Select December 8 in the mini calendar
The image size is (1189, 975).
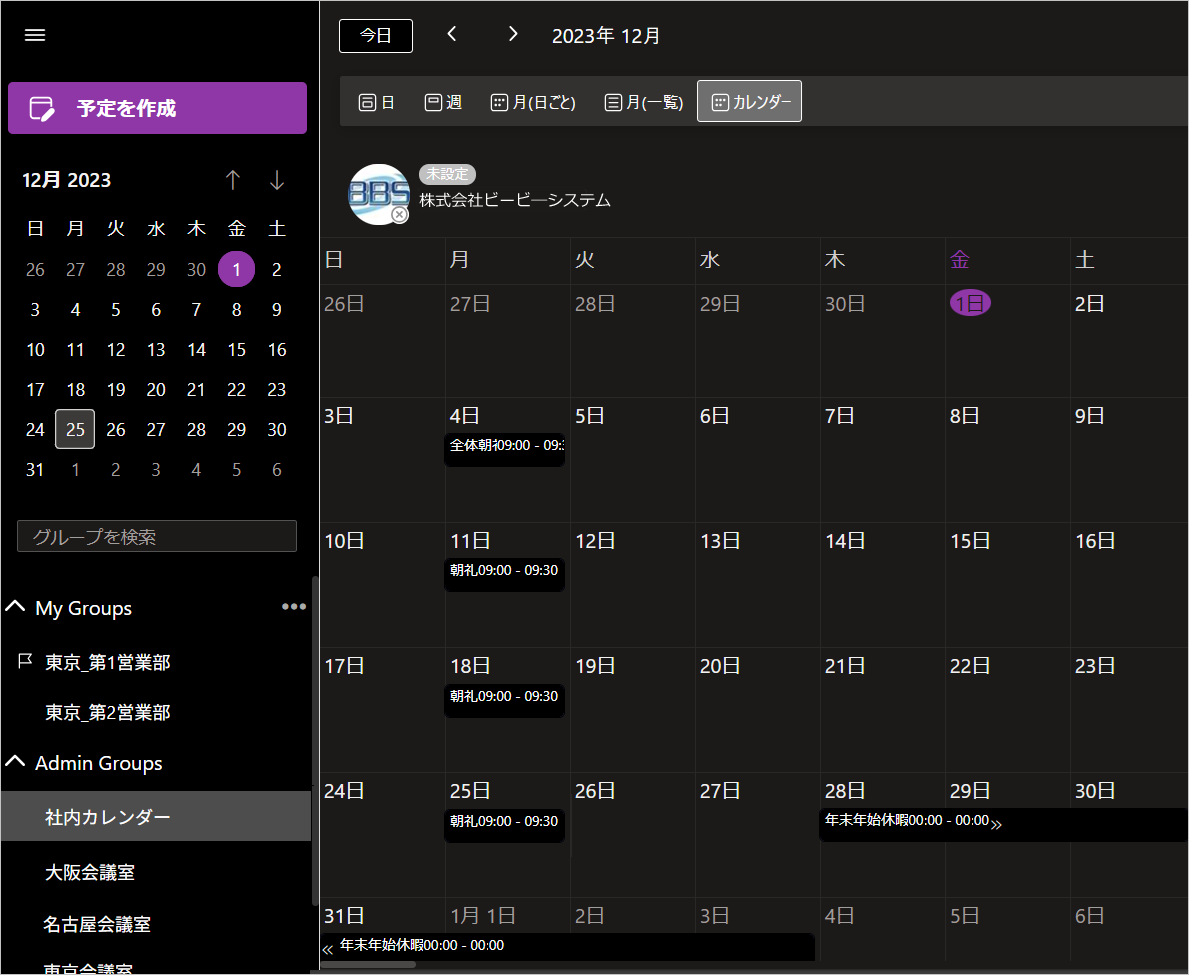pos(237,309)
